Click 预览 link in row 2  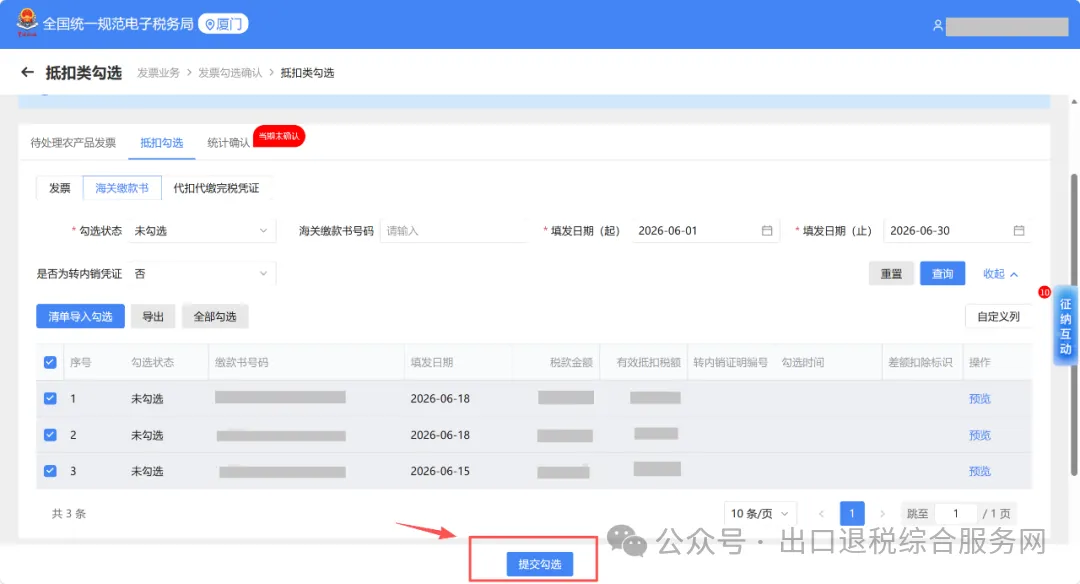point(979,435)
